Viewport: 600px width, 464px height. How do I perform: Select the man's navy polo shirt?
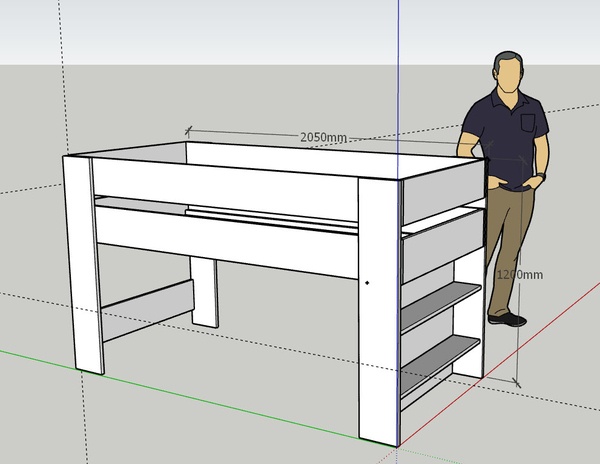point(510,135)
